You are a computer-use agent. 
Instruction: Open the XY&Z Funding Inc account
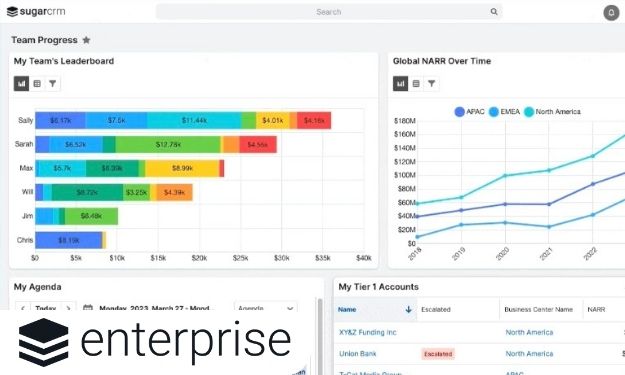click(x=368, y=332)
